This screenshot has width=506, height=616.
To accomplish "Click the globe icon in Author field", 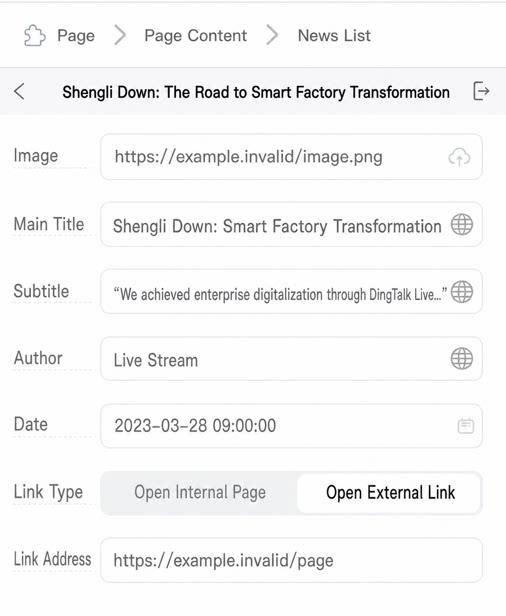I will coord(462,359).
